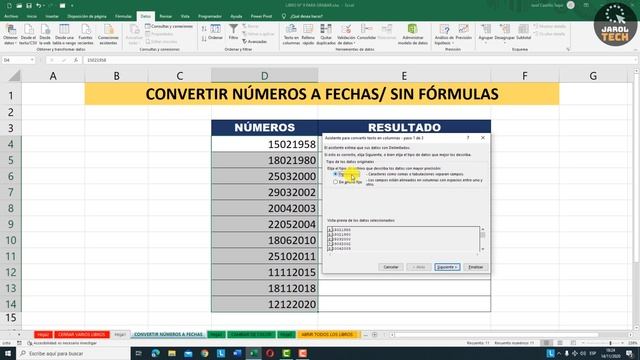640x360 pixels.
Task: Open the Ordenar sort dialog
Action: [216, 32]
